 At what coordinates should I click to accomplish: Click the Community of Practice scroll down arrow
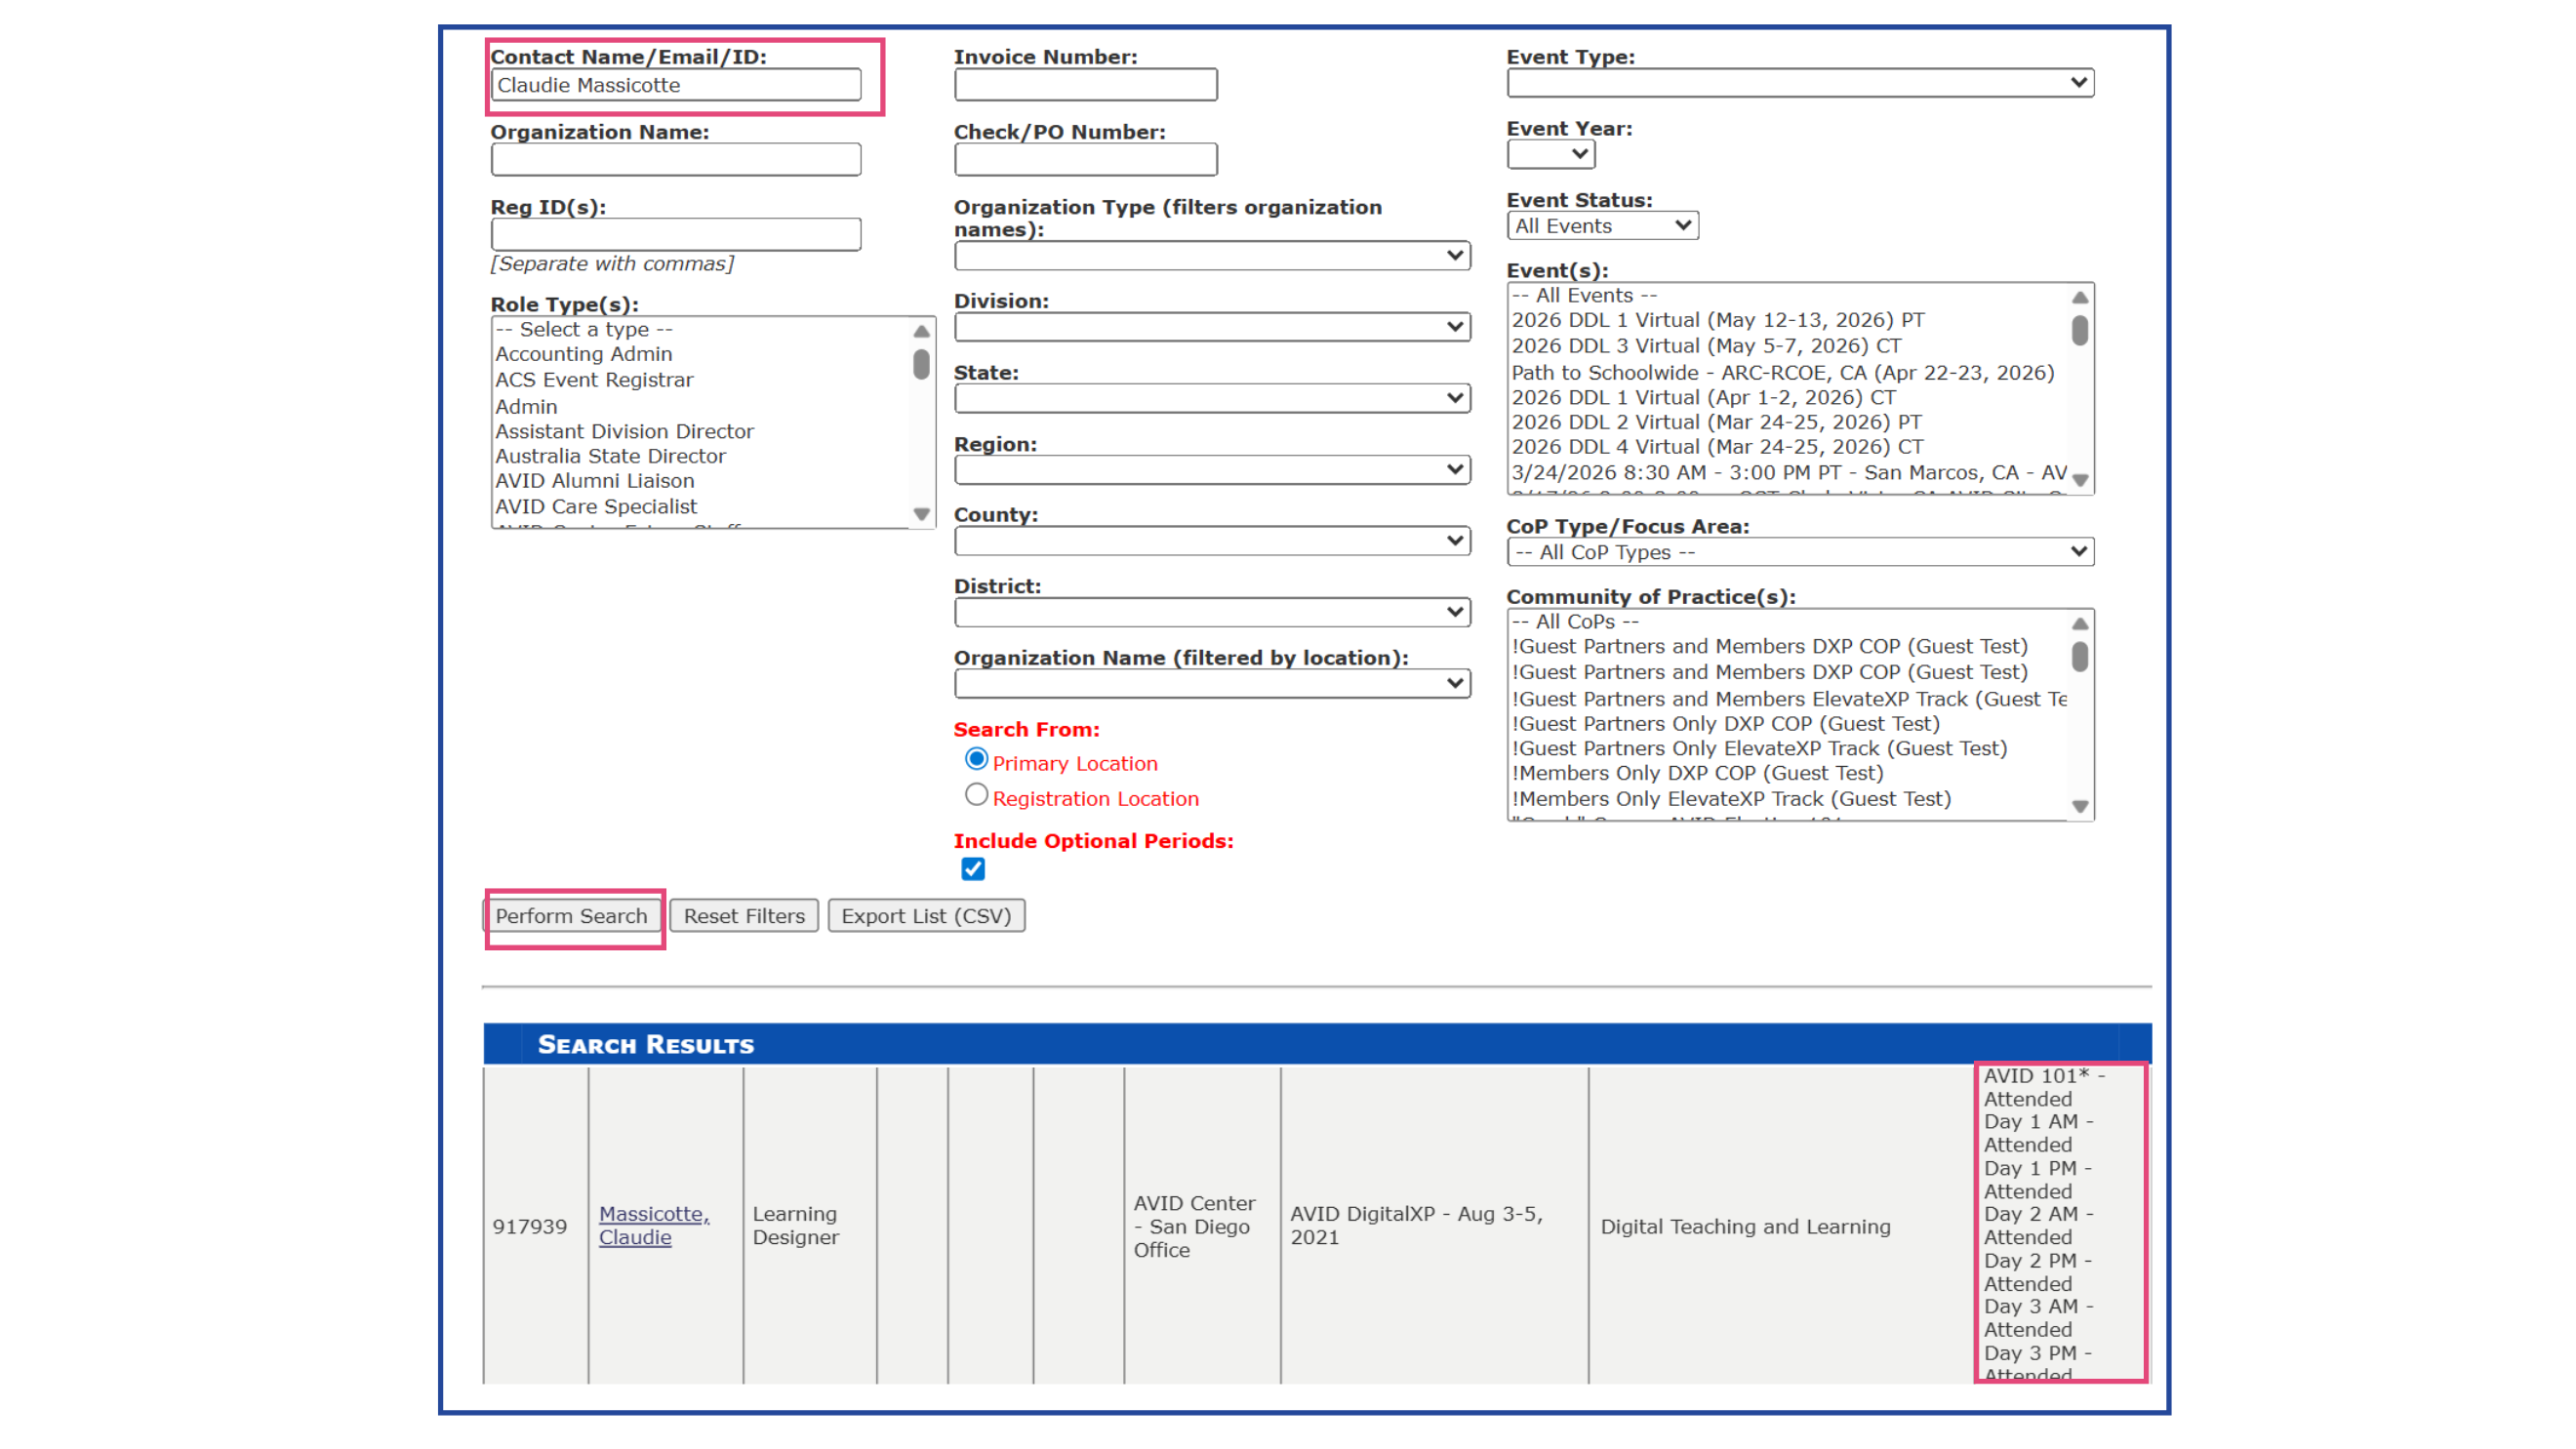[x=2080, y=806]
